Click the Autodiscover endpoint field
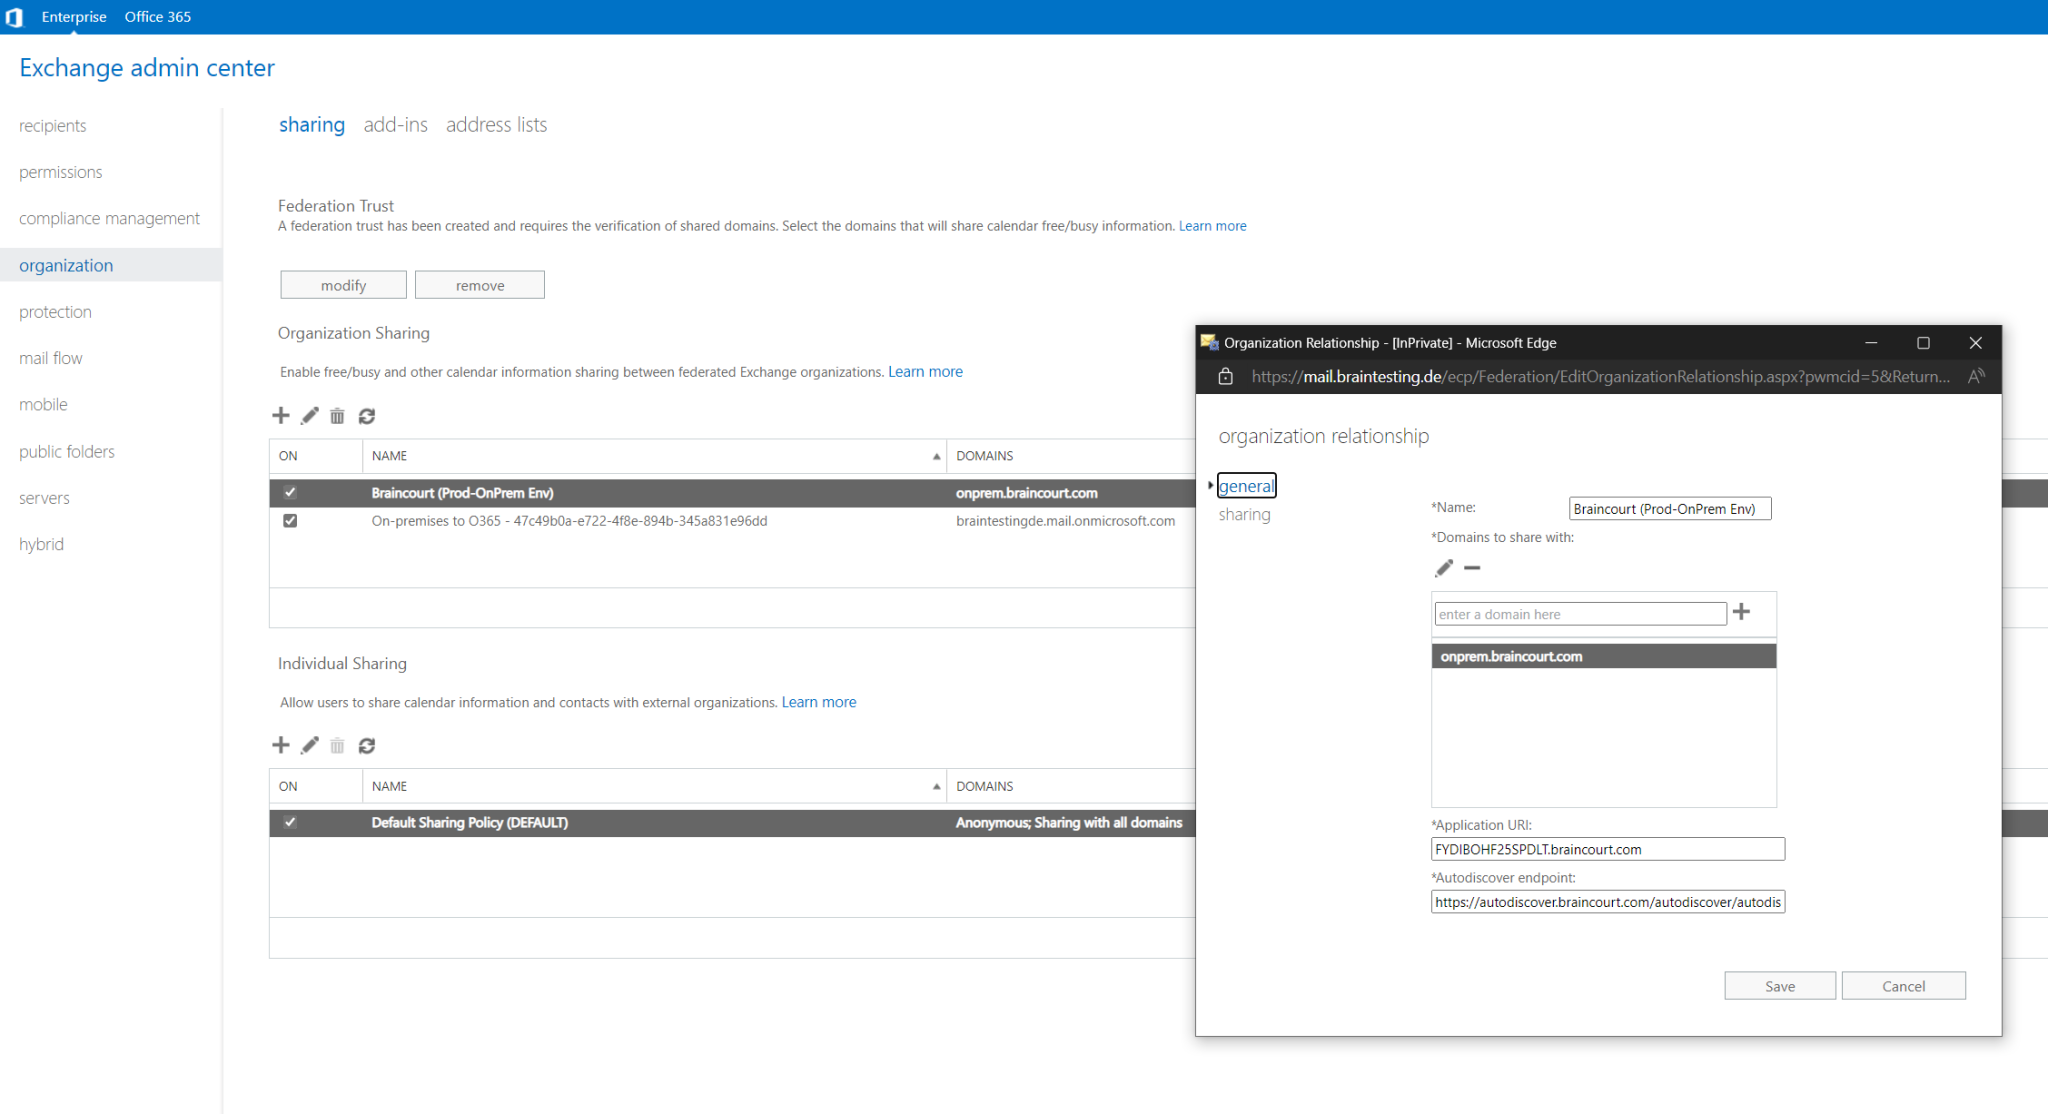Viewport: 2048px width, 1114px height. 1608,902
